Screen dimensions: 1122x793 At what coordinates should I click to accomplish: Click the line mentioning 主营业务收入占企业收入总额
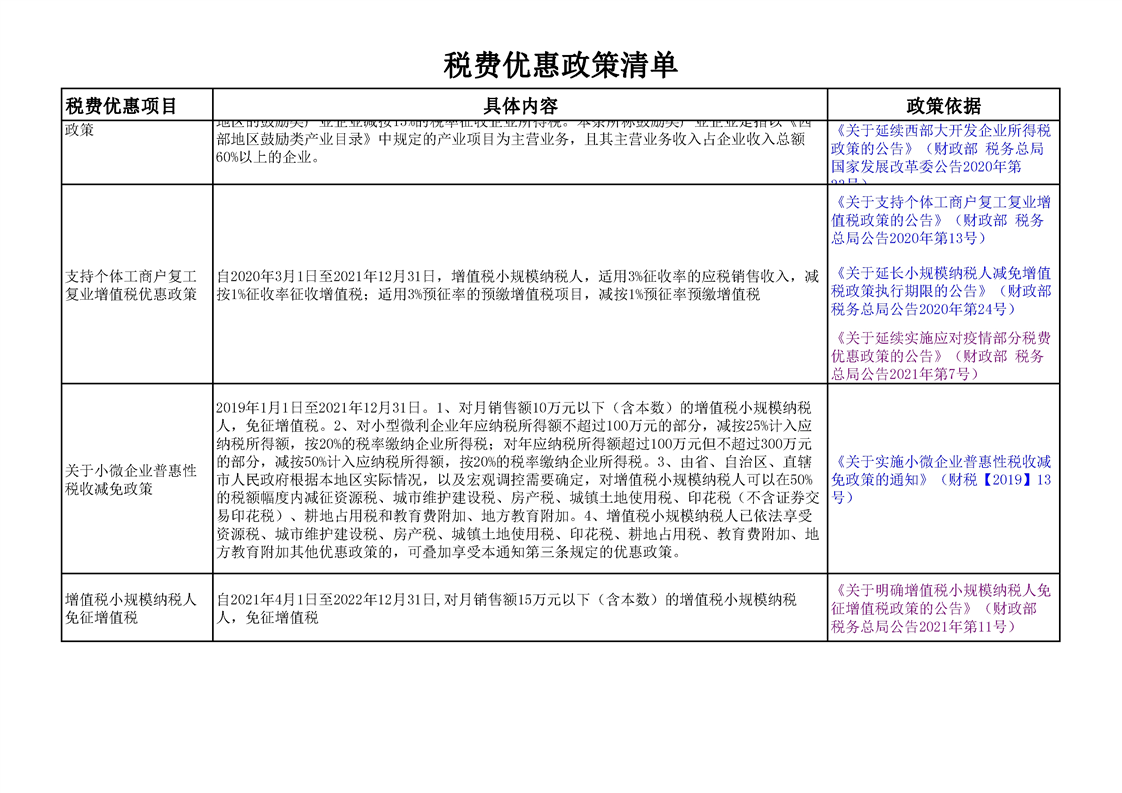510,140
